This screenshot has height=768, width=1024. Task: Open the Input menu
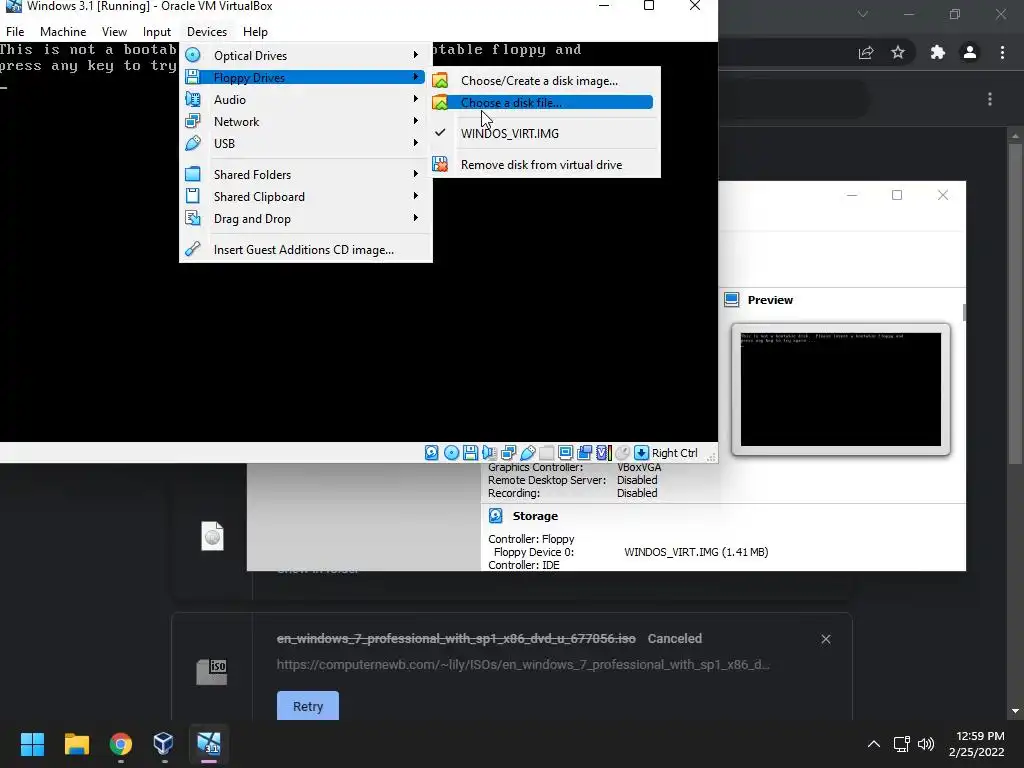click(157, 31)
